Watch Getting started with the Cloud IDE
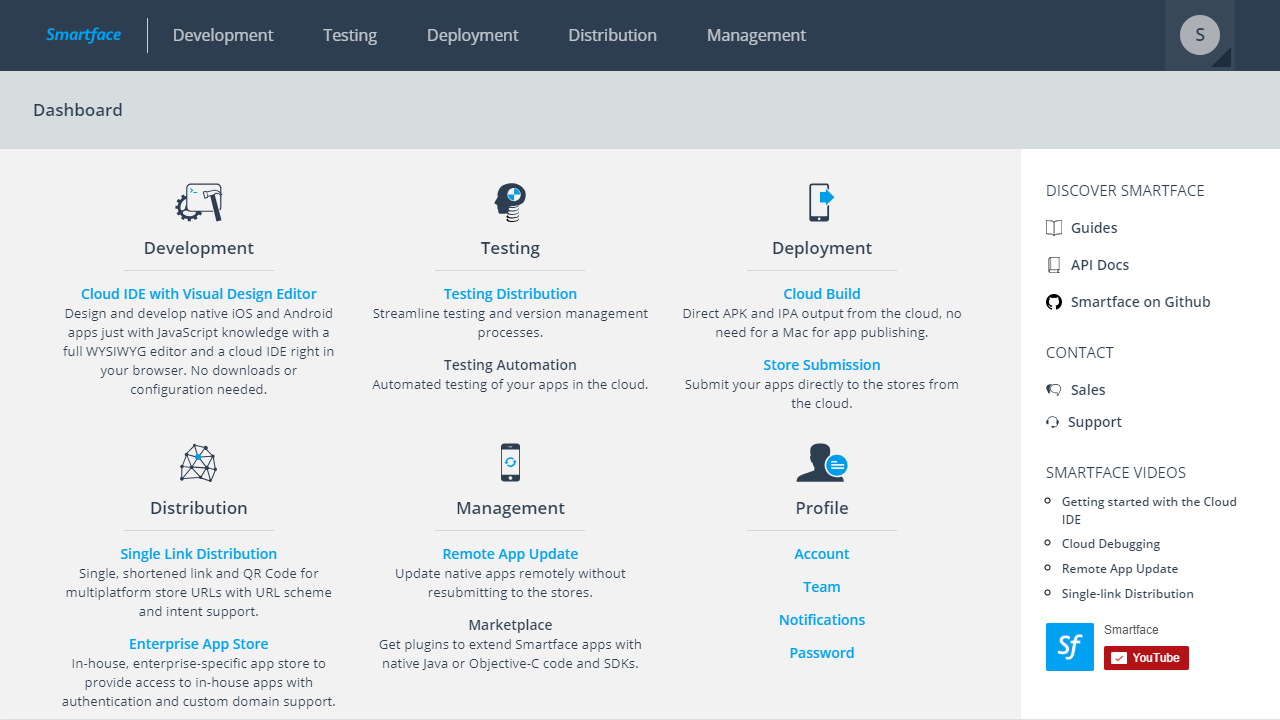The image size is (1280, 720). [x=1149, y=510]
